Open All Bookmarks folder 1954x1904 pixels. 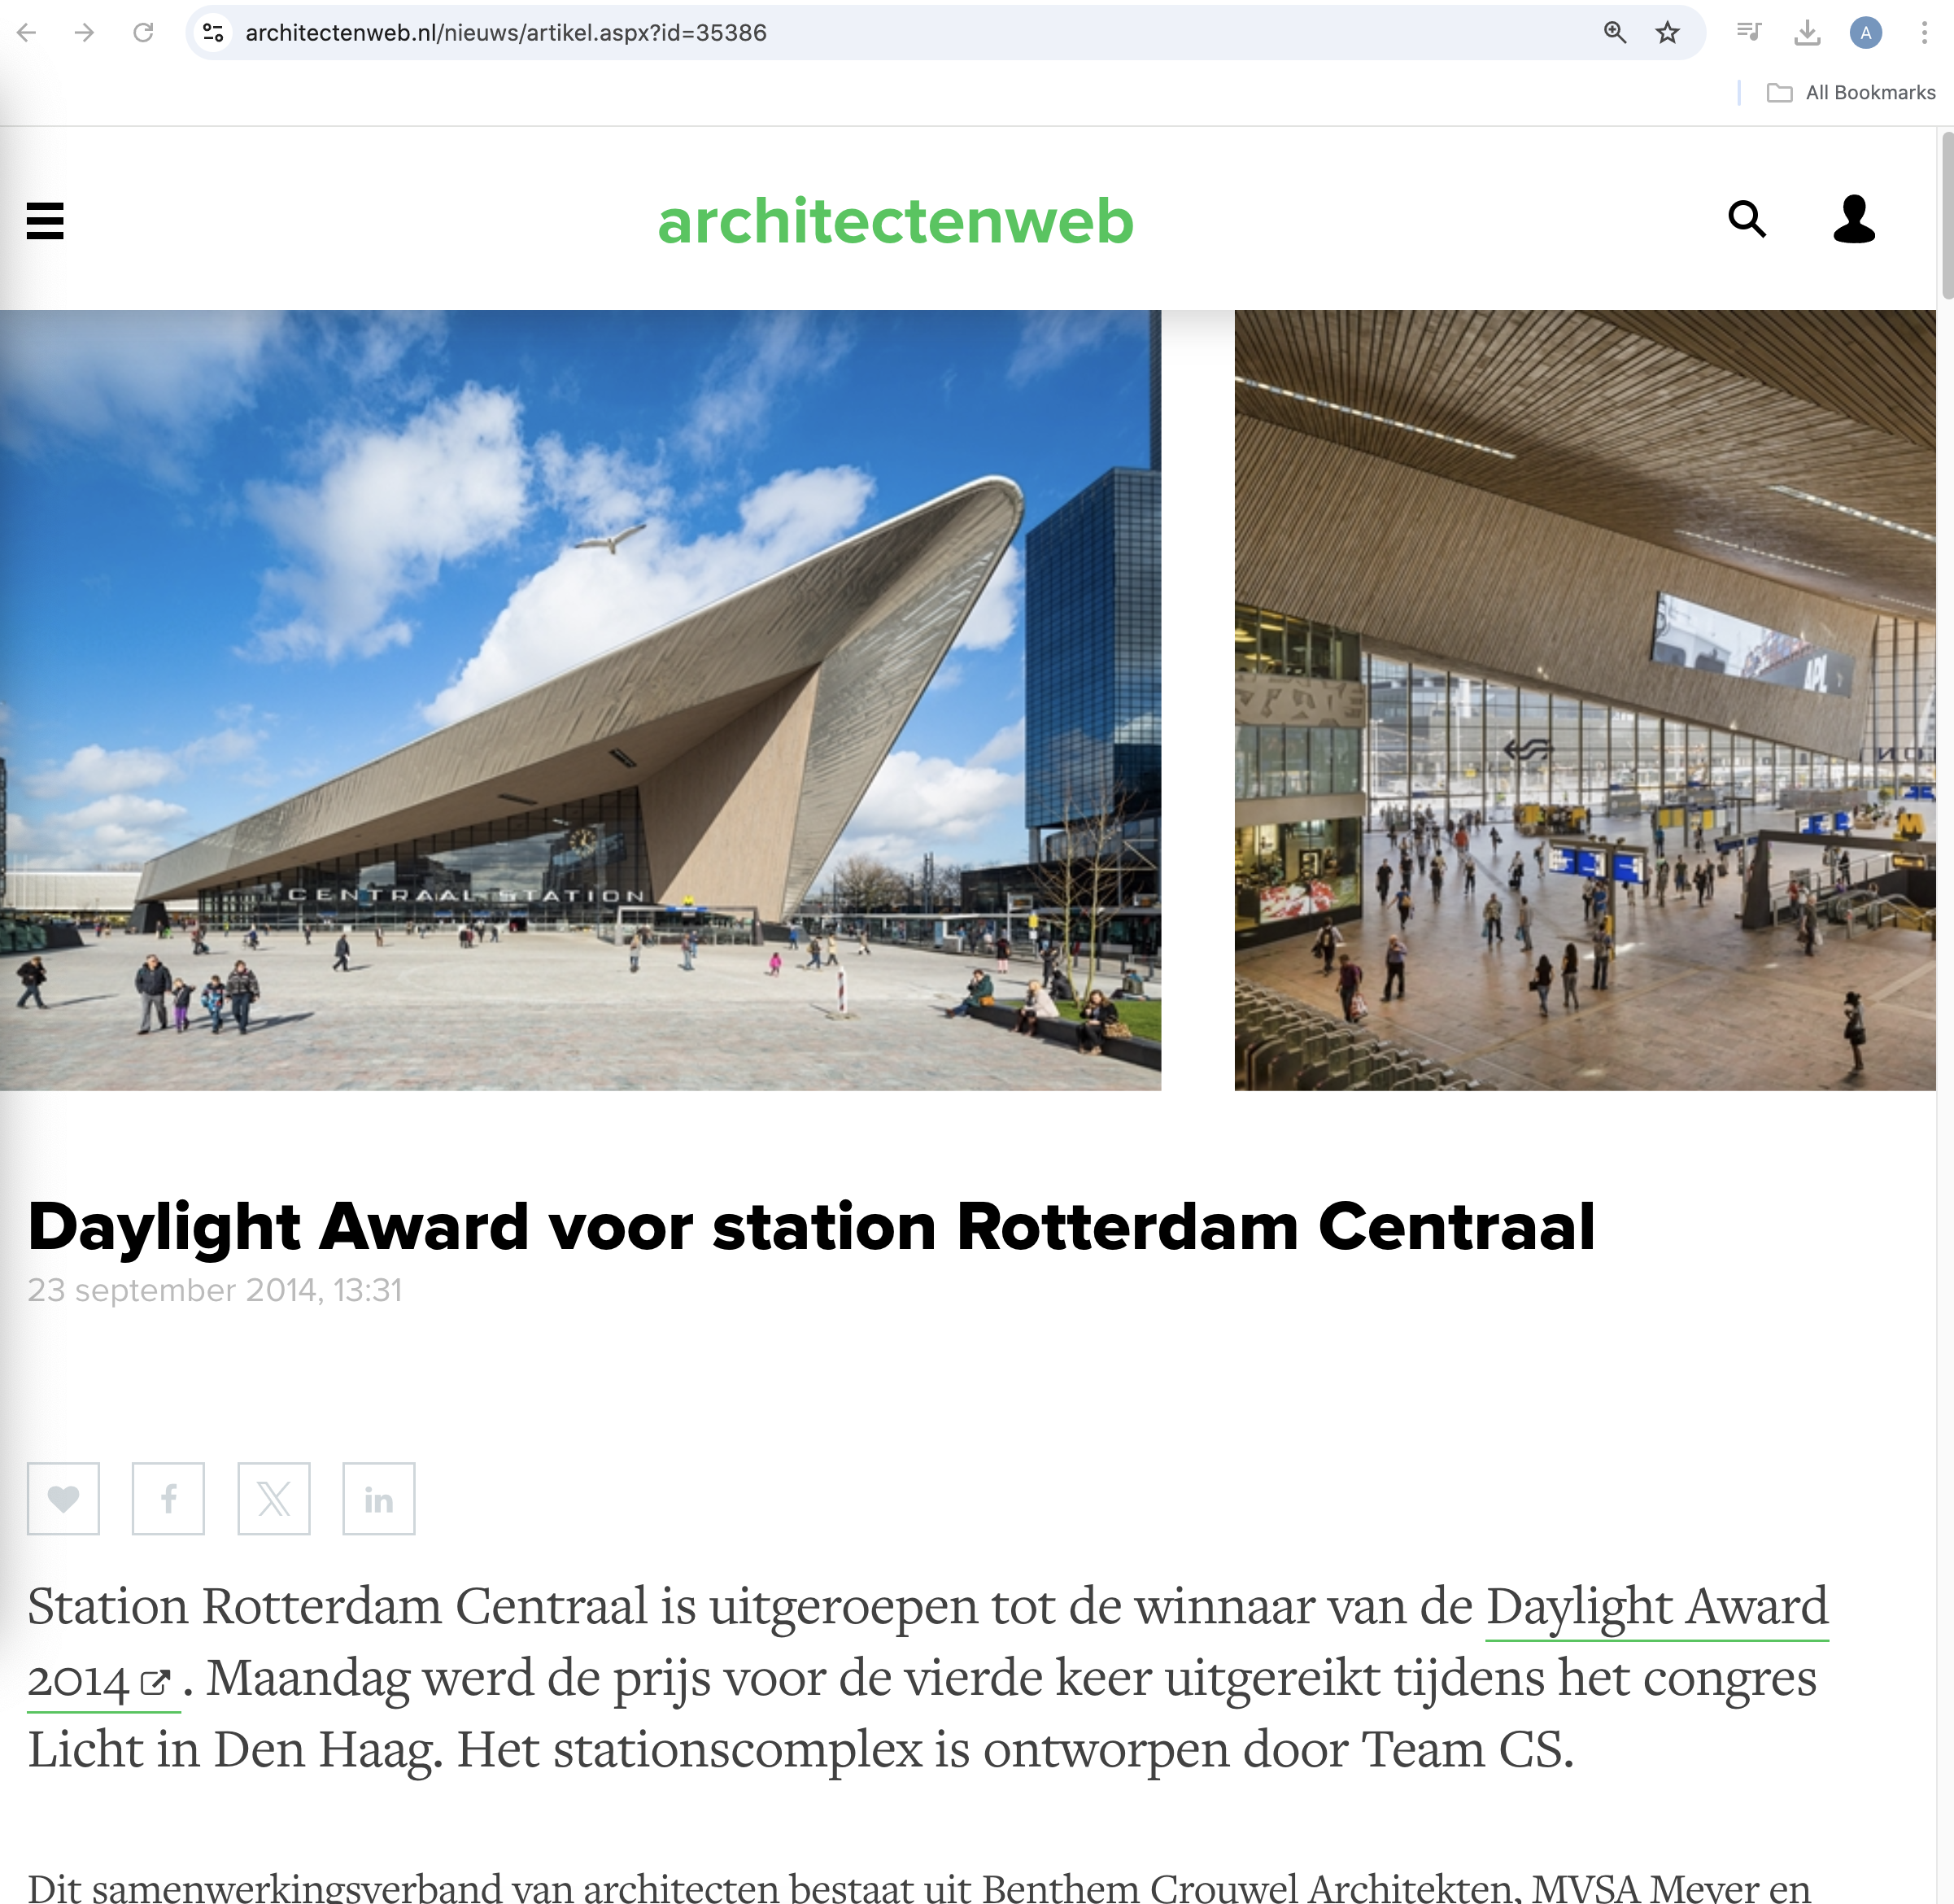click(1851, 93)
